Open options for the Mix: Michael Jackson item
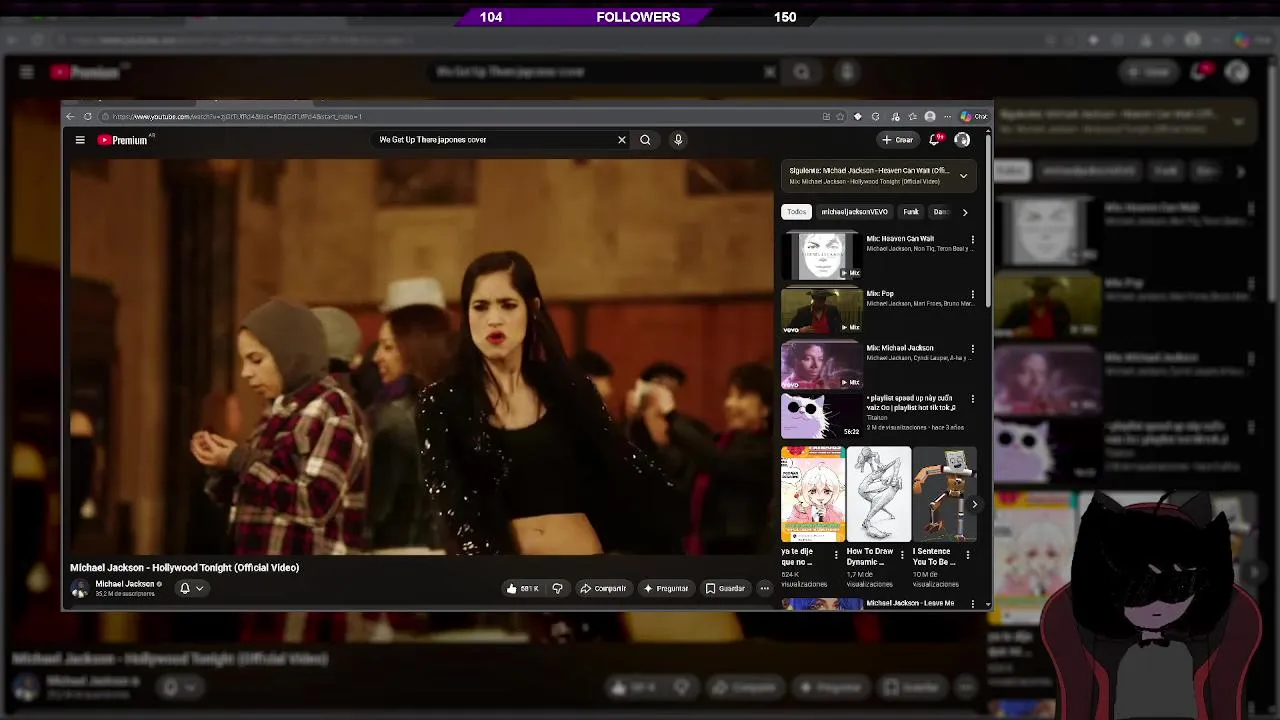This screenshot has height=720, width=1280. [x=972, y=349]
